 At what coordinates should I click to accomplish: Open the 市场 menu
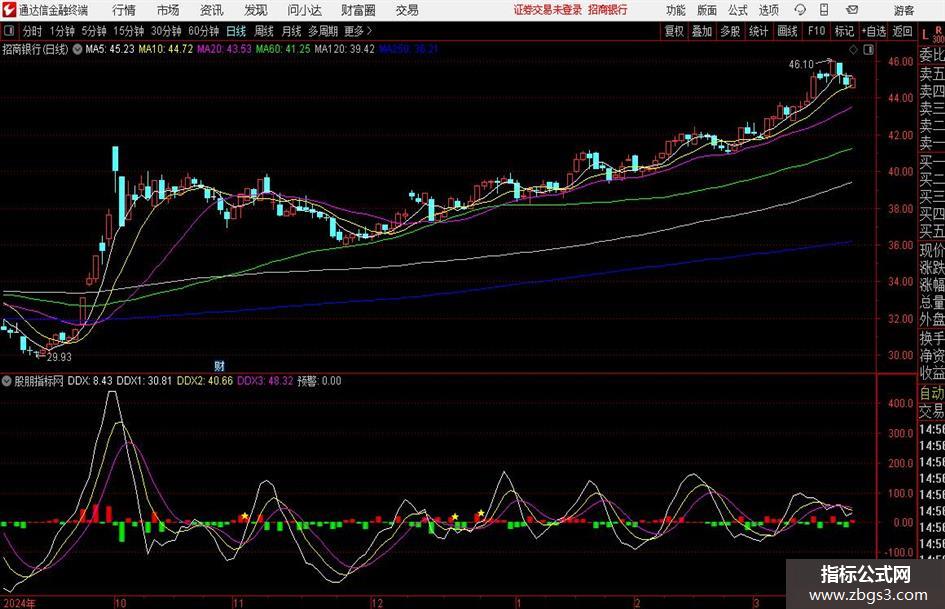[x=168, y=10]
